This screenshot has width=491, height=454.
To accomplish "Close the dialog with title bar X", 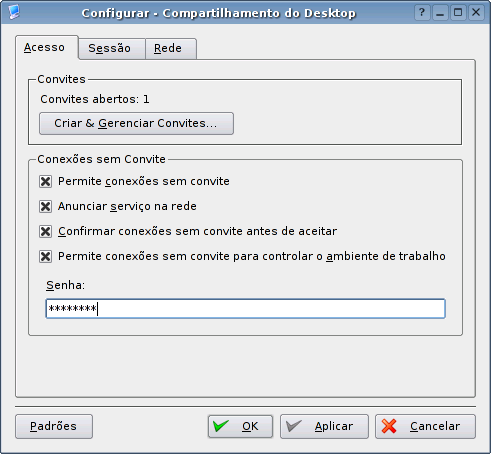I will point(476,13).
